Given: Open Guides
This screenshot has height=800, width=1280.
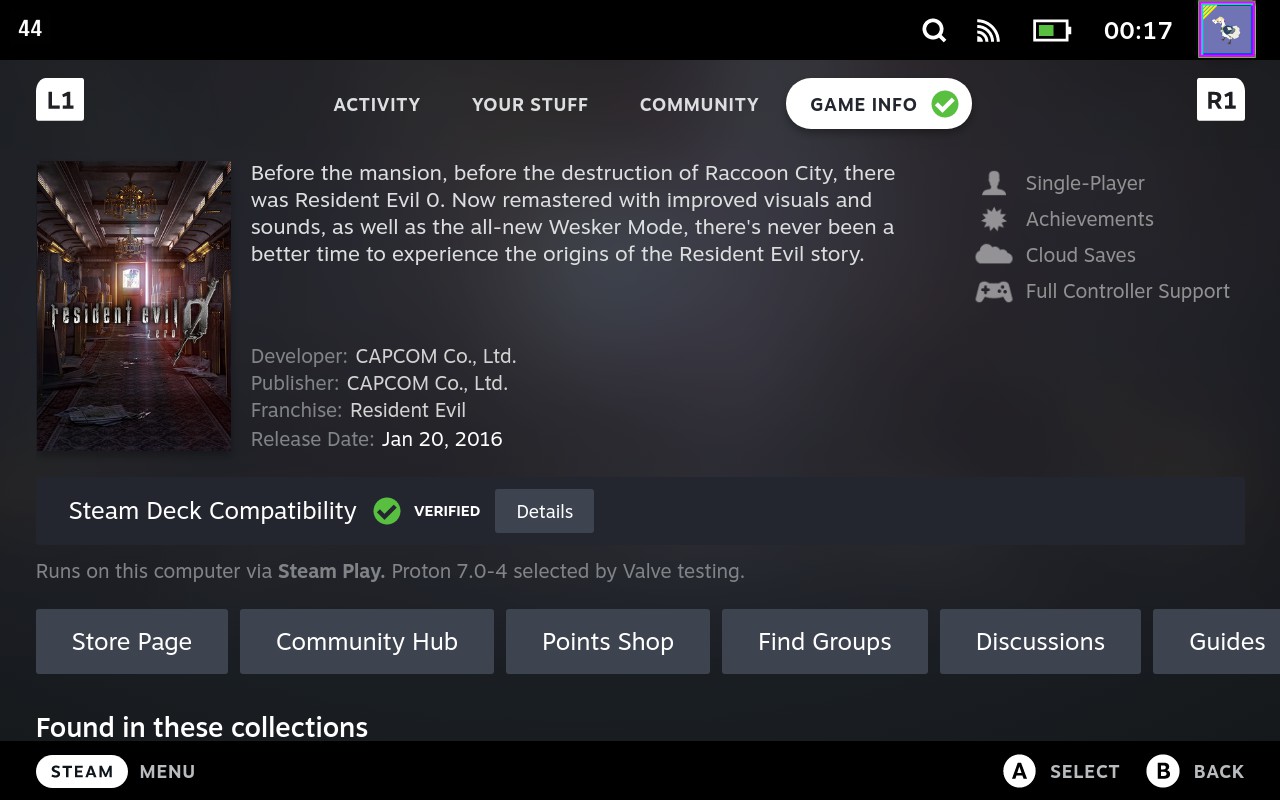Looking at the screenshot, I should (1217, 641).
